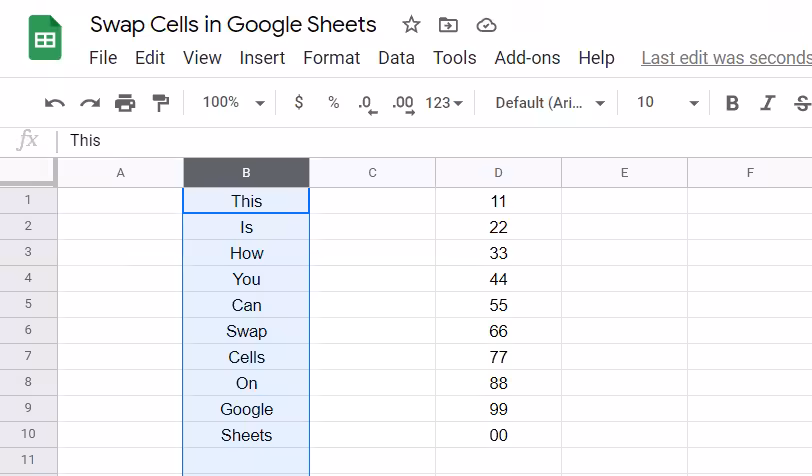This screenshot has height=476, width=812.
Task: Format as currency with dollar sign
Action: (x=299, y=102)
